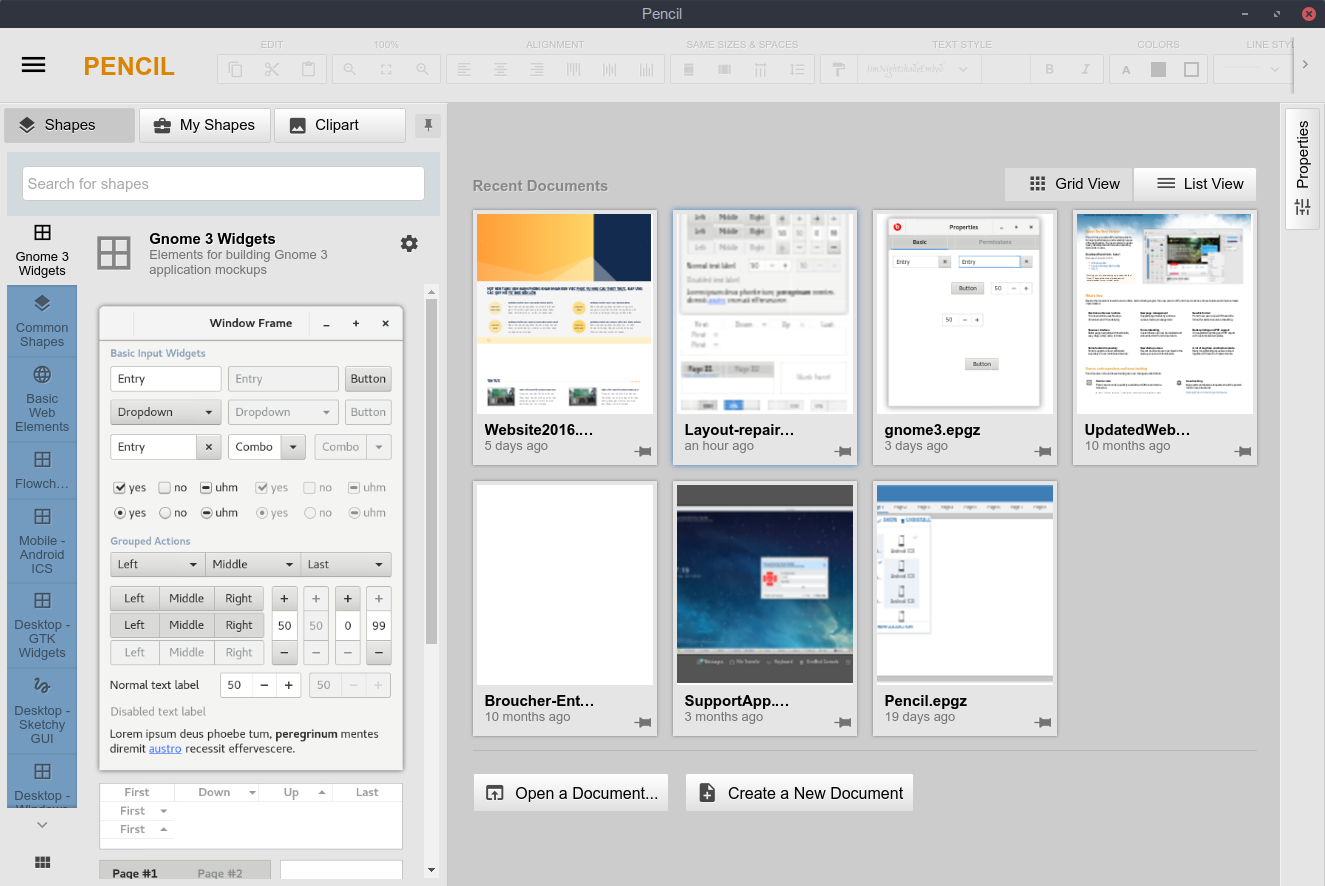Image resolution: width=1325 pixels, height=886 pixels.
Task: Open the gnome3.epgz document thumbnail
Action: pyautogui.click(x=965, y=313)
